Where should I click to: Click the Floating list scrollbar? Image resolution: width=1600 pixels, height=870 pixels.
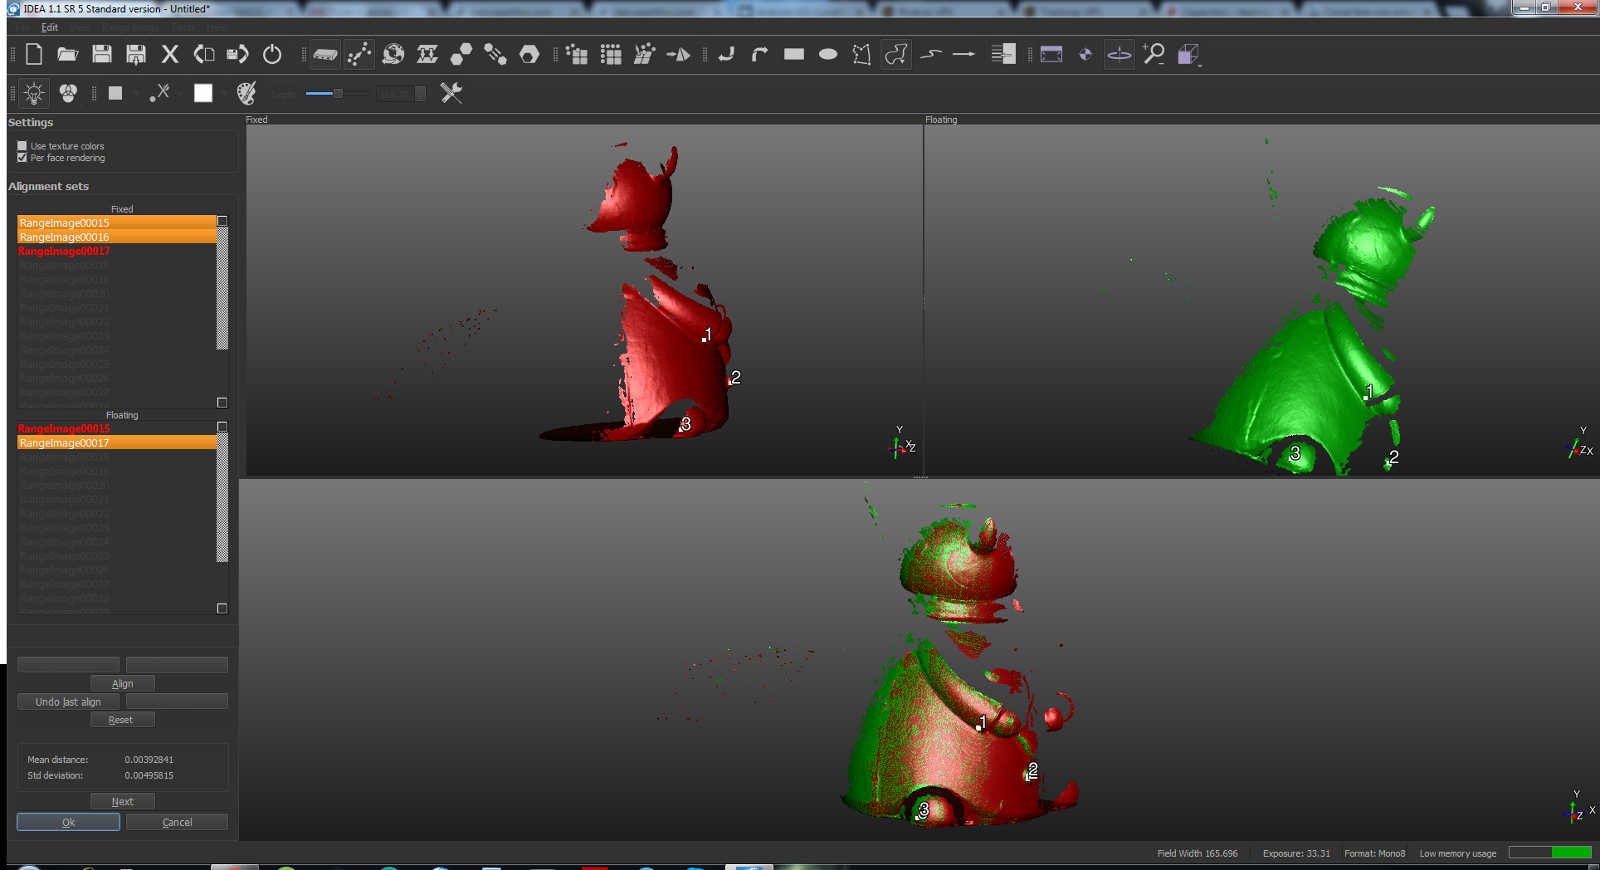tap(222, 497)
